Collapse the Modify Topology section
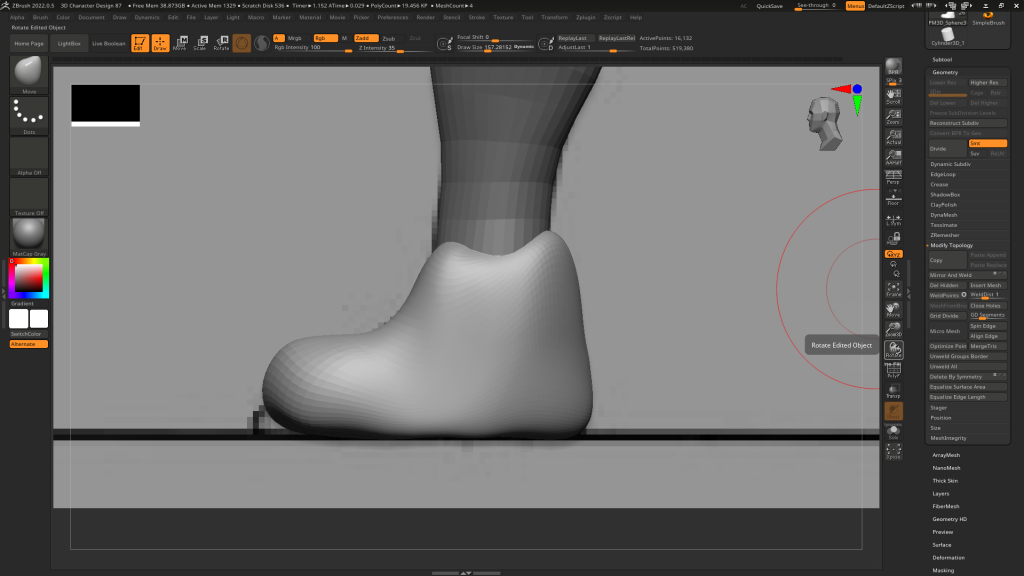 [x=951, y=245]
